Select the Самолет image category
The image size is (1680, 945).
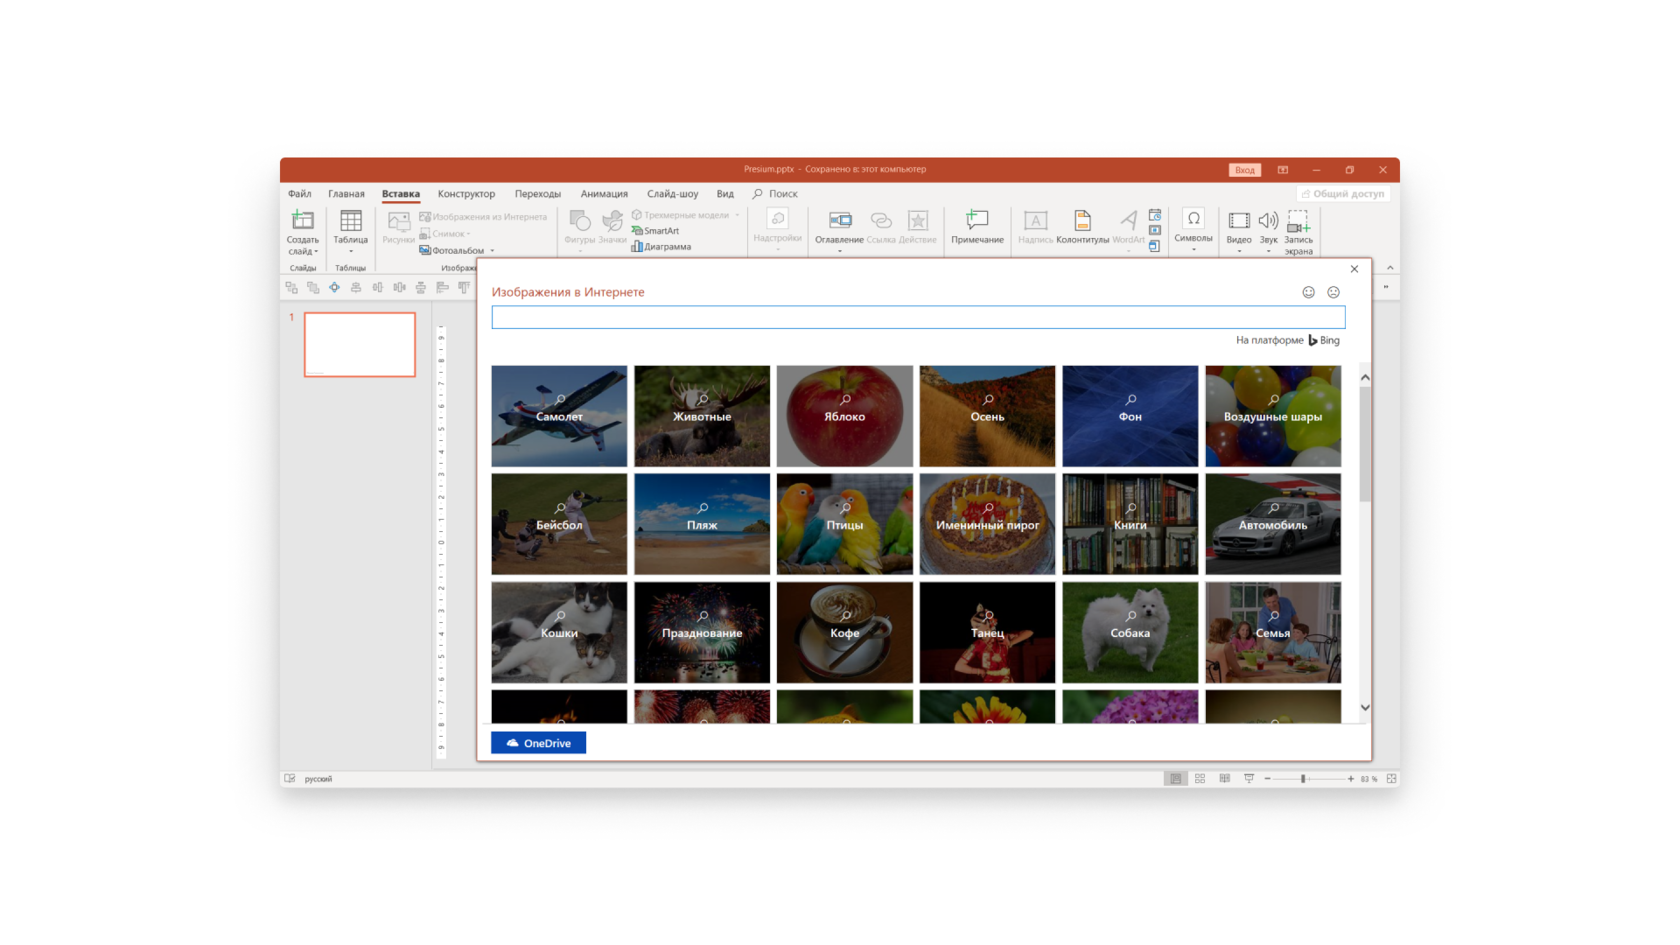[x=559, y=416]
